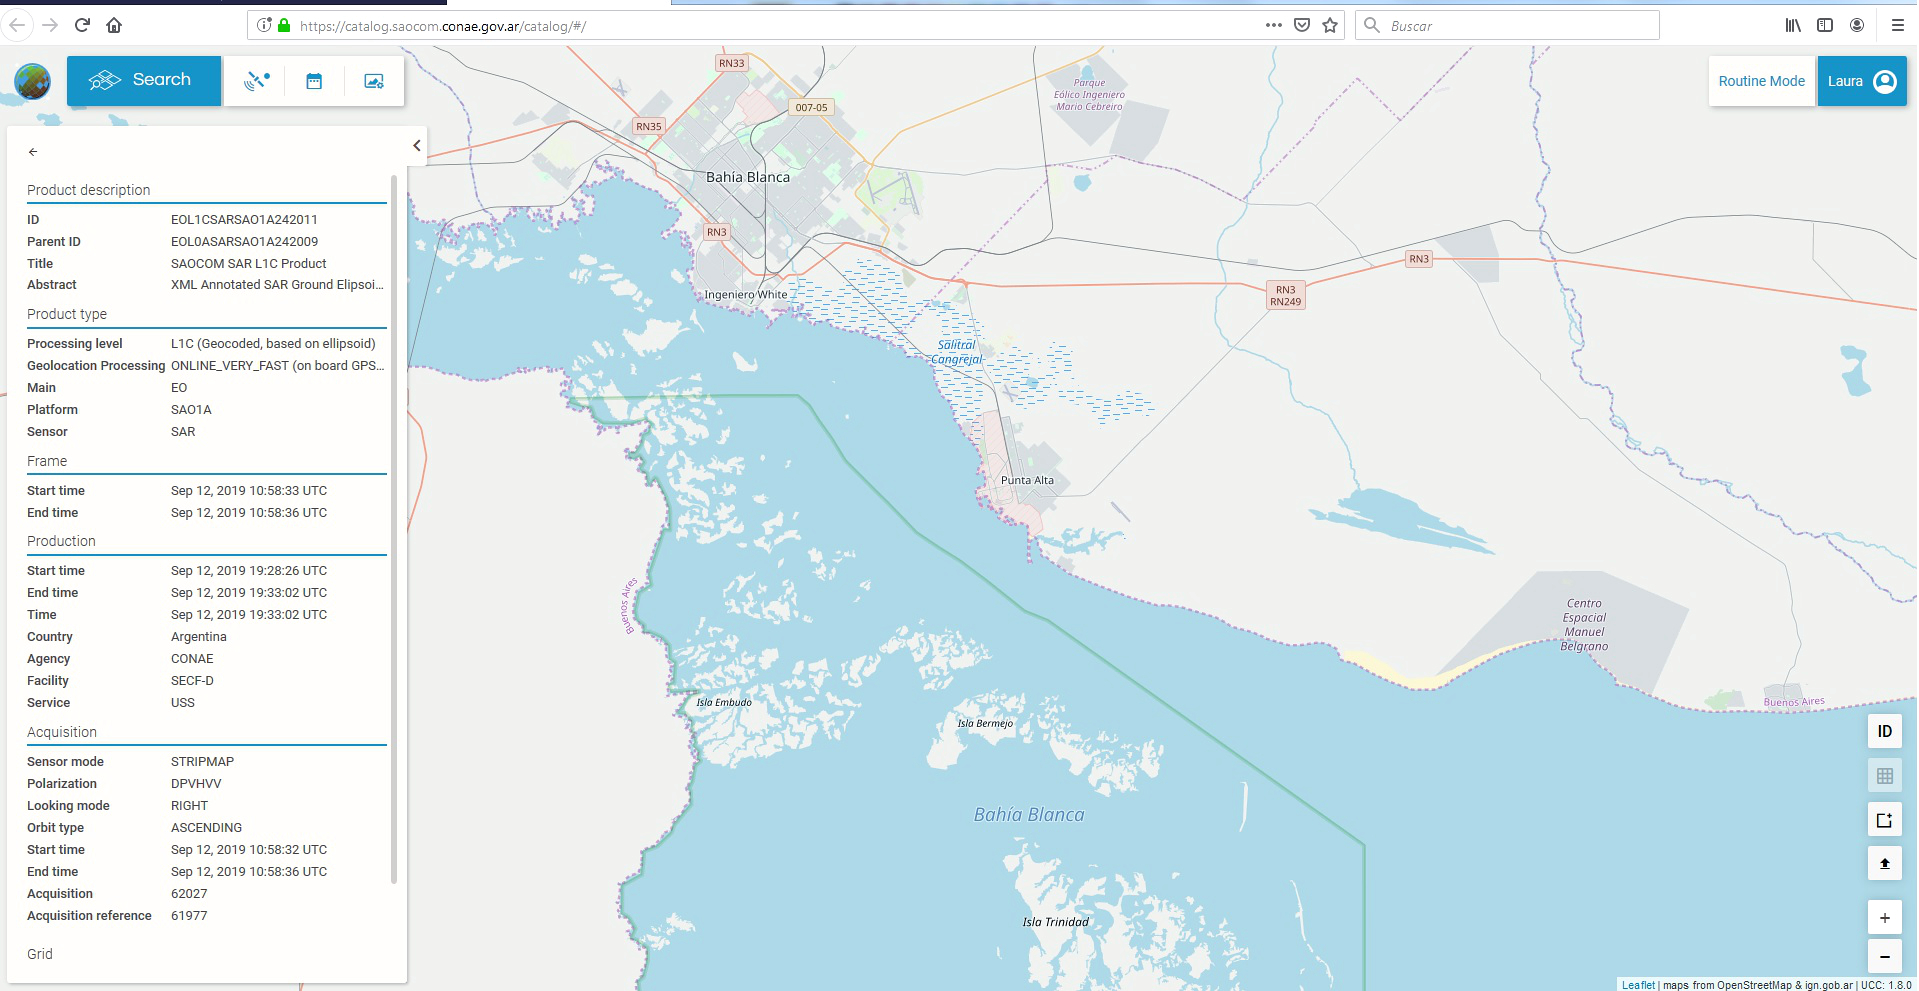Open the Laura user account menu

point(1861,81)
